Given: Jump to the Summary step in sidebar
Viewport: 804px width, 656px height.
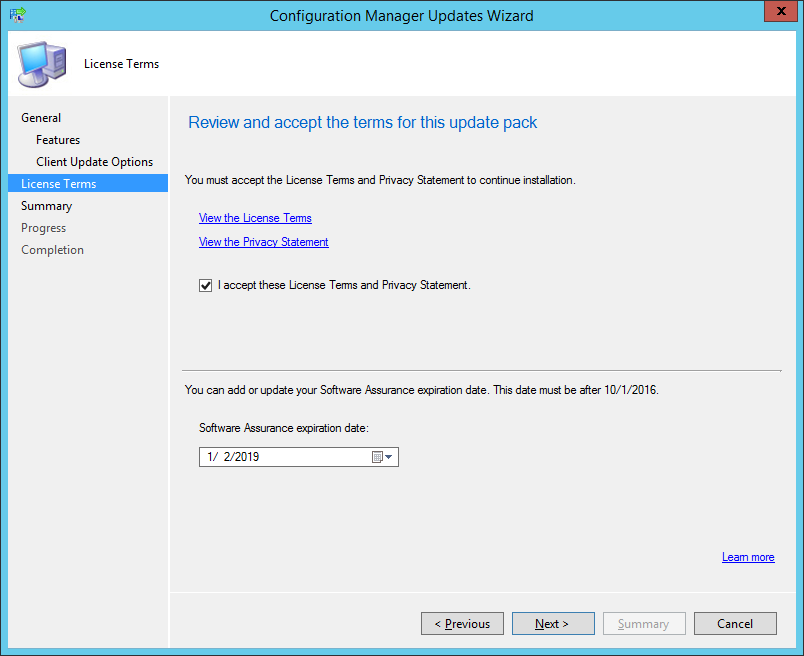Looking at the screenshot, I should [47, 206].
